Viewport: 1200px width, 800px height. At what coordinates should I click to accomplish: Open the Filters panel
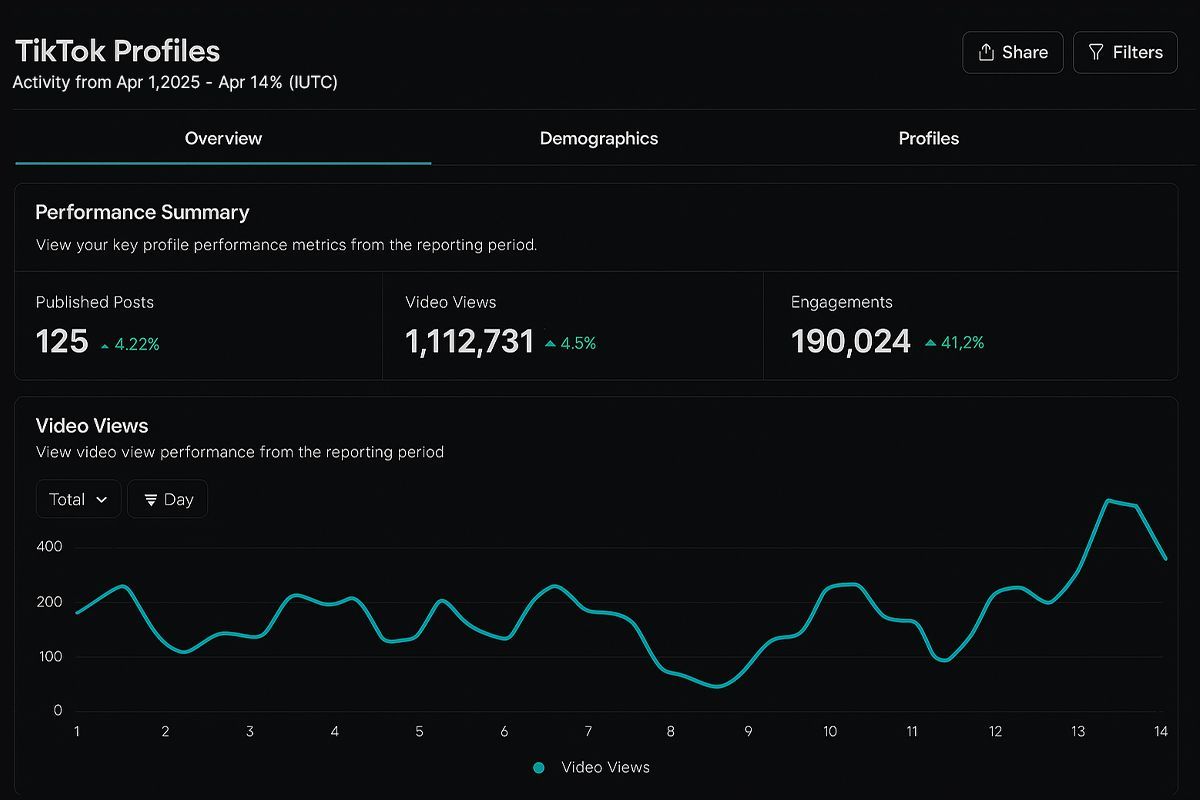click(1125, 52)
